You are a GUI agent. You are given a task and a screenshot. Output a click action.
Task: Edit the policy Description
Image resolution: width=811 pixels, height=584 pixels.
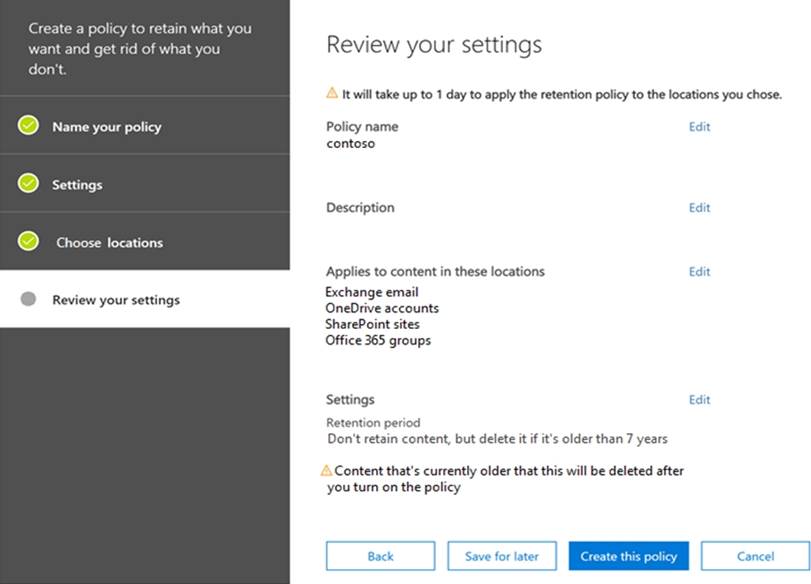[x=699, y=208]
